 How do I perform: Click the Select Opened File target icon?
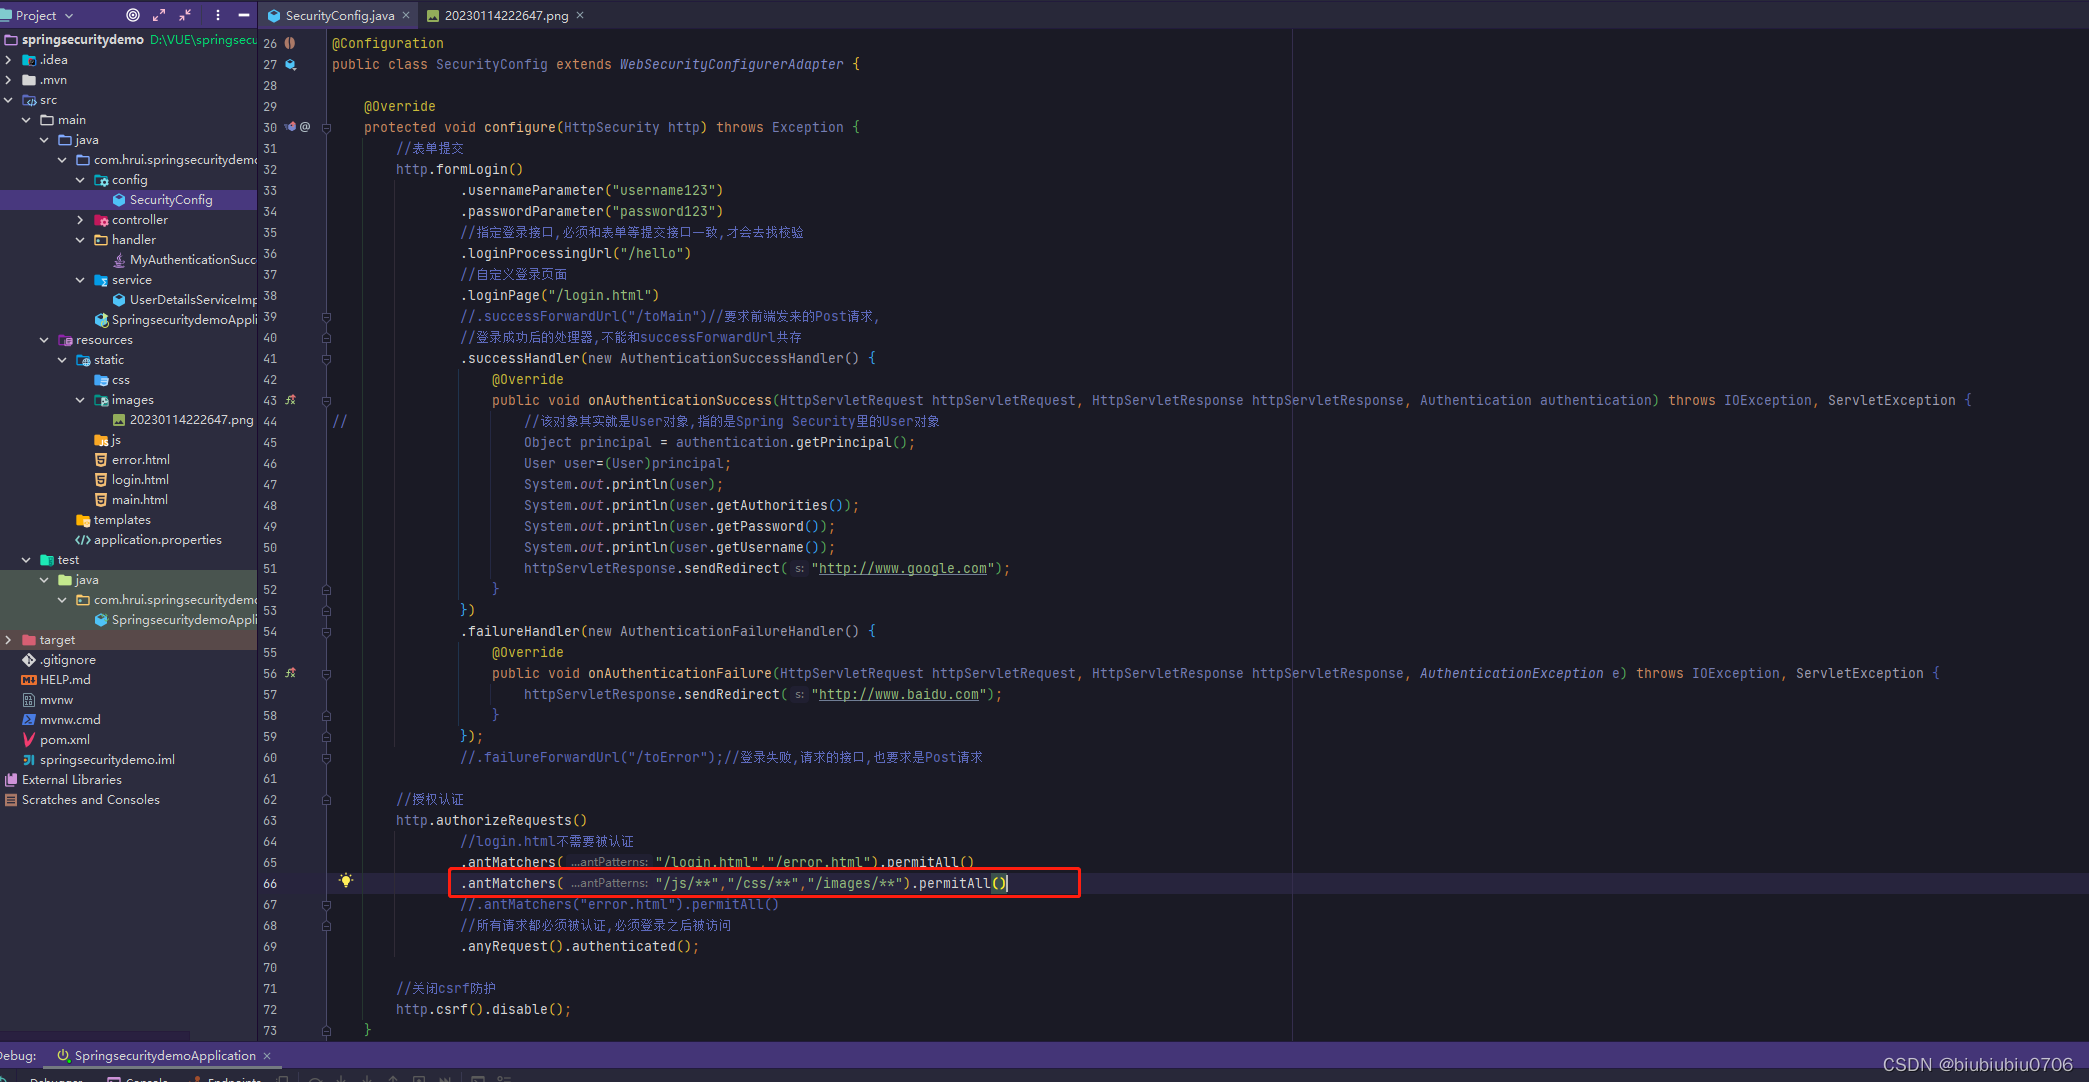pyautogui.click(x=133, y=15)
